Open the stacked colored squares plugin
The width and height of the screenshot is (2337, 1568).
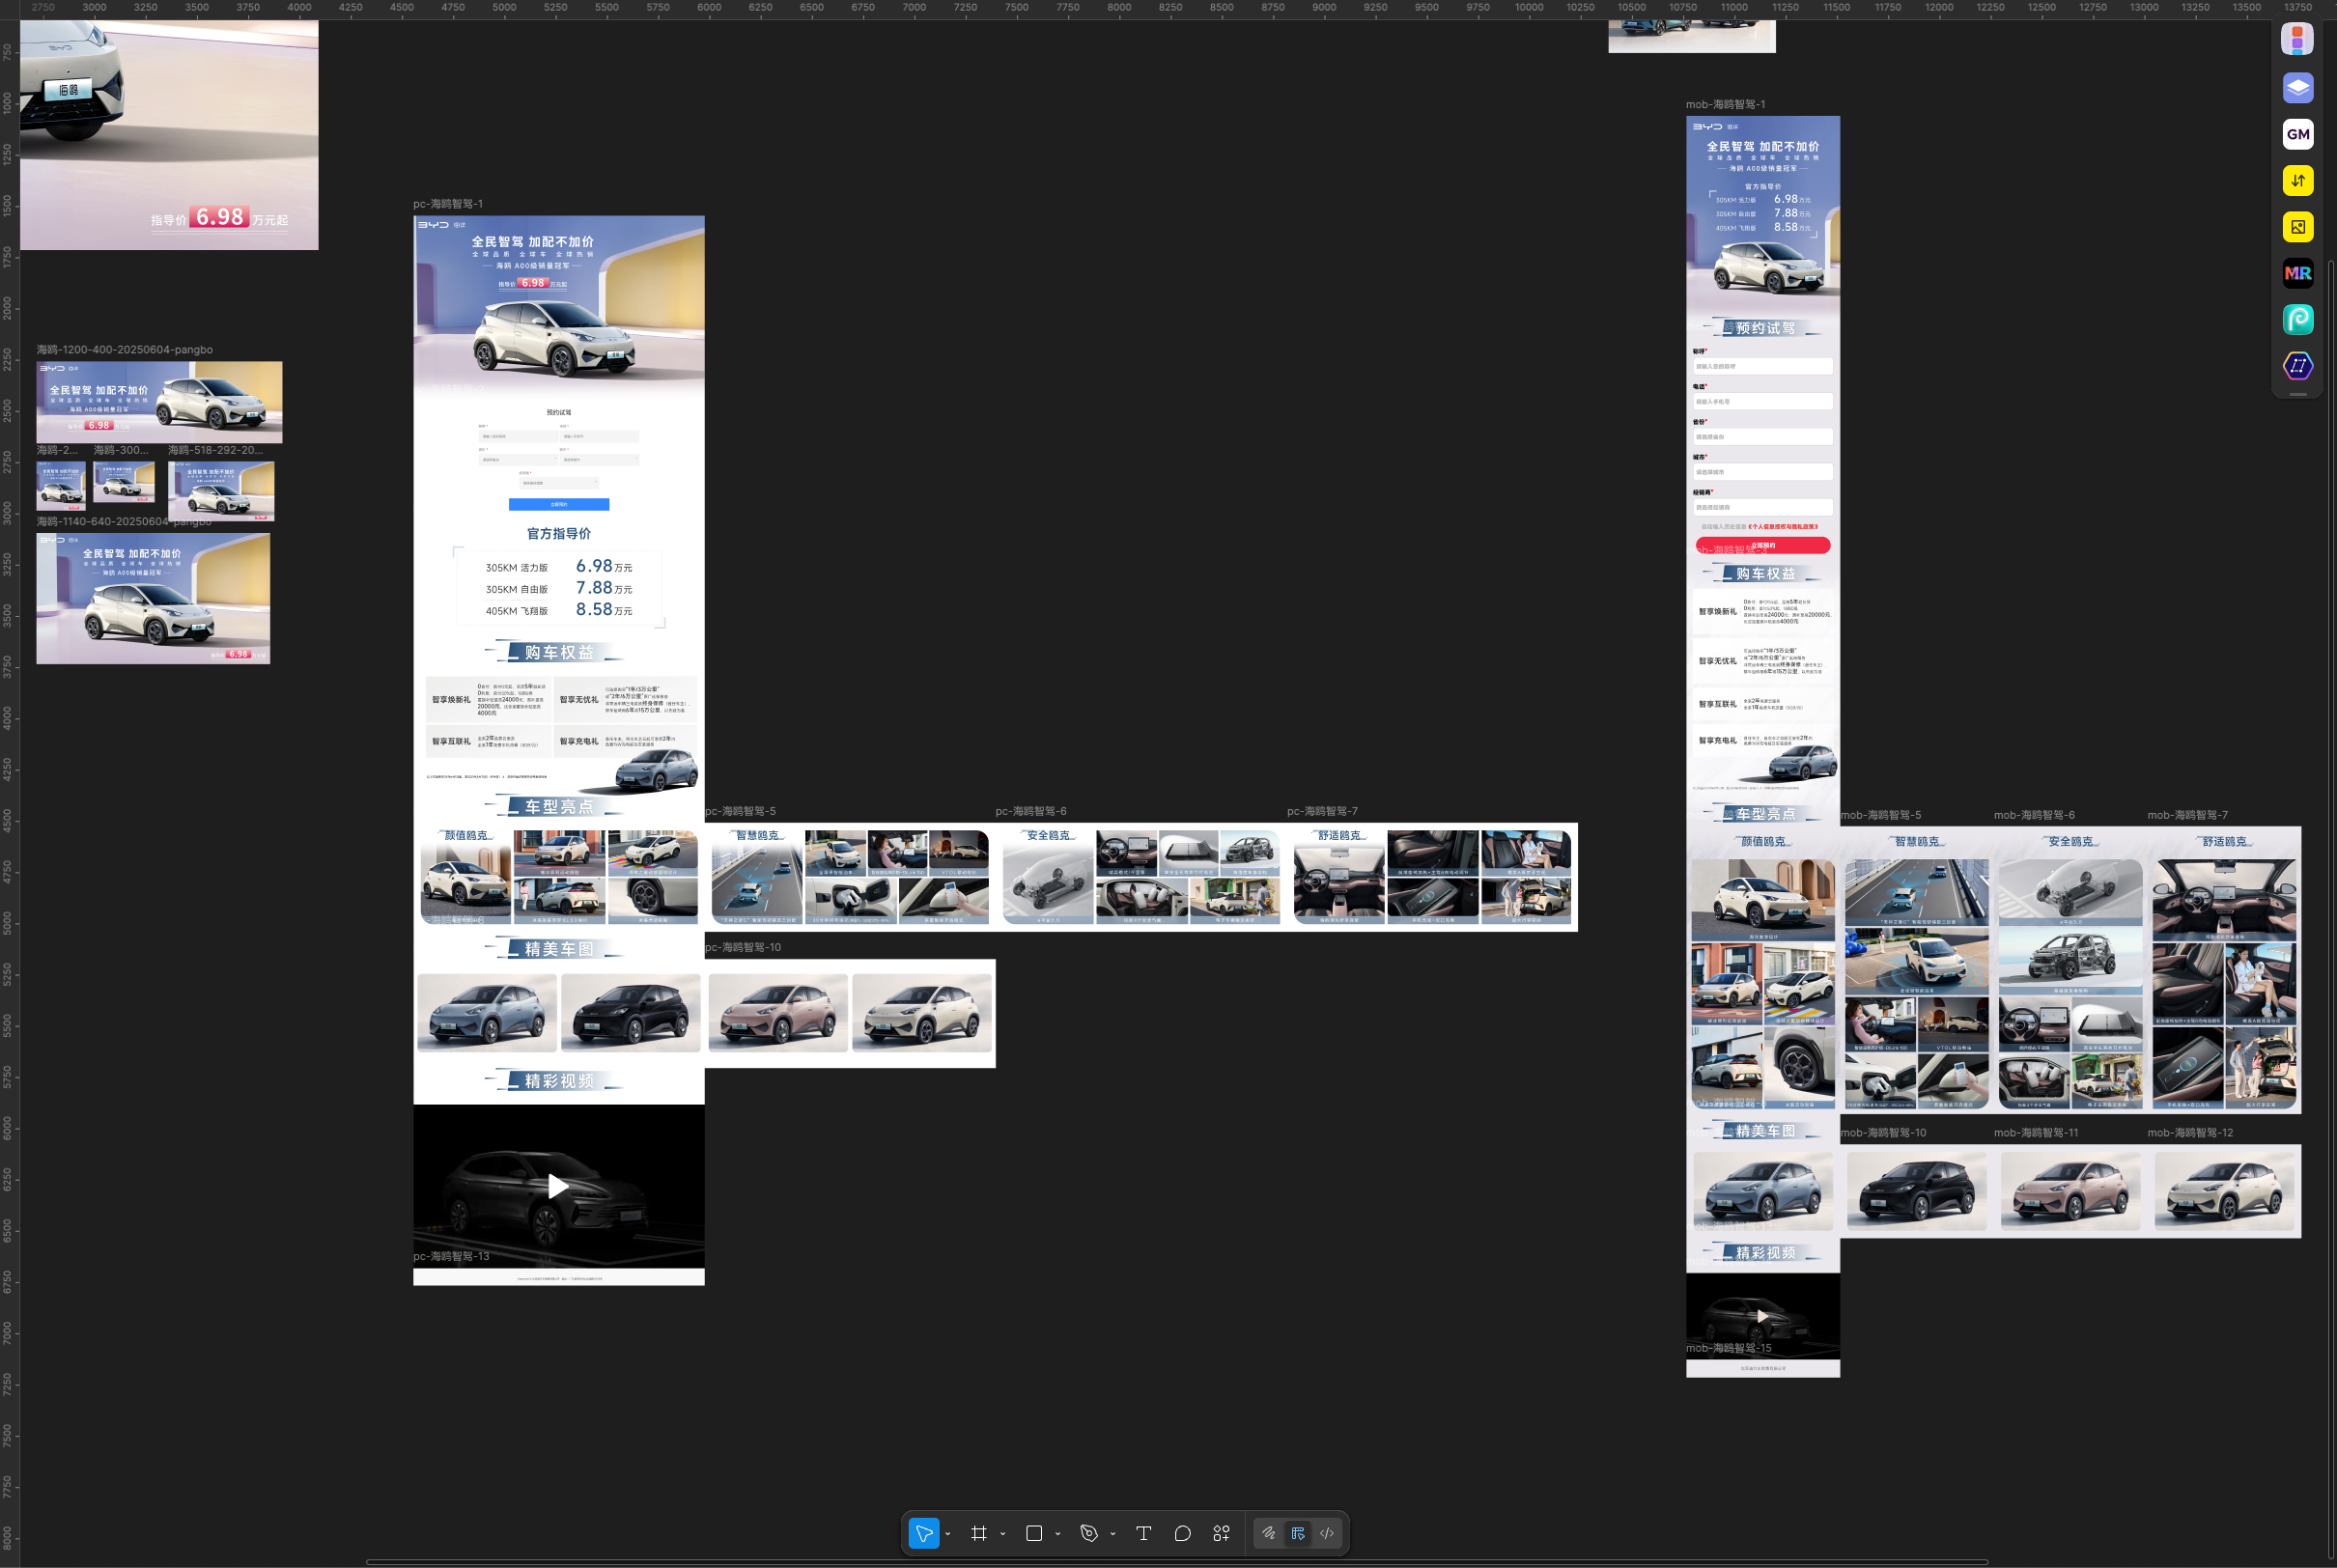coord(2297,40)
